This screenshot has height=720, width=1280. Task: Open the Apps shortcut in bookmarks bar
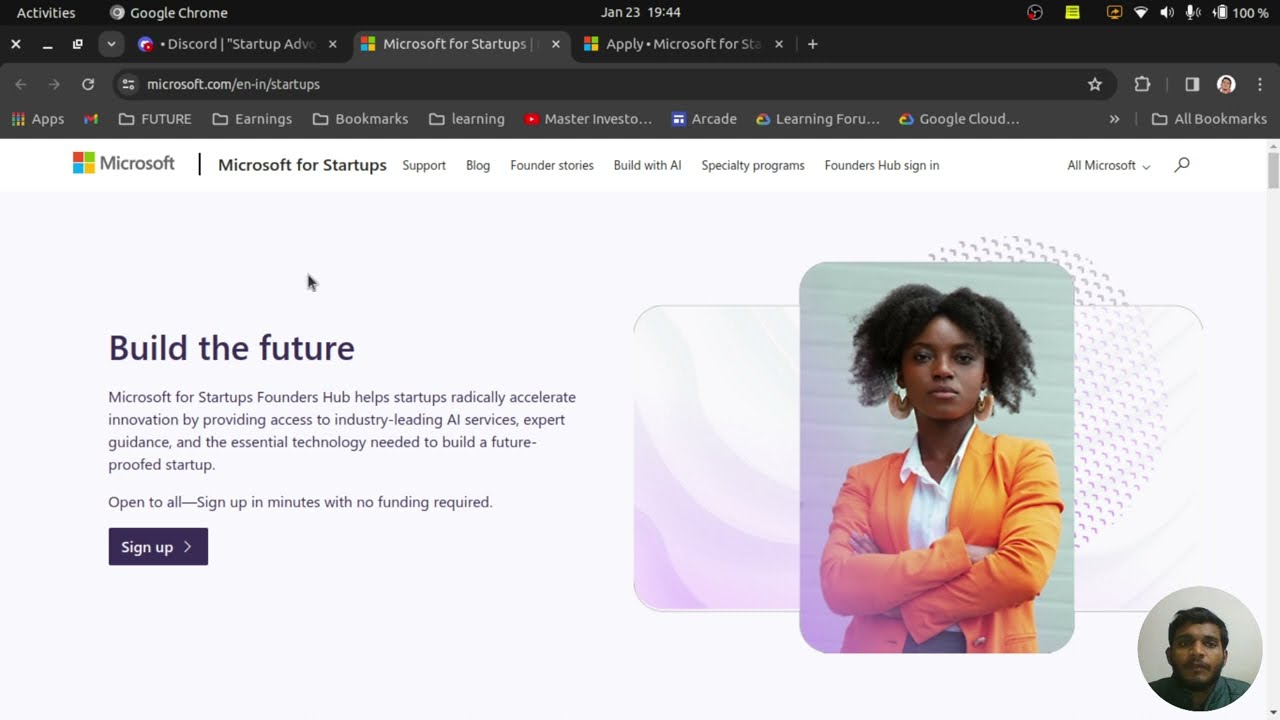pos(38,119)
